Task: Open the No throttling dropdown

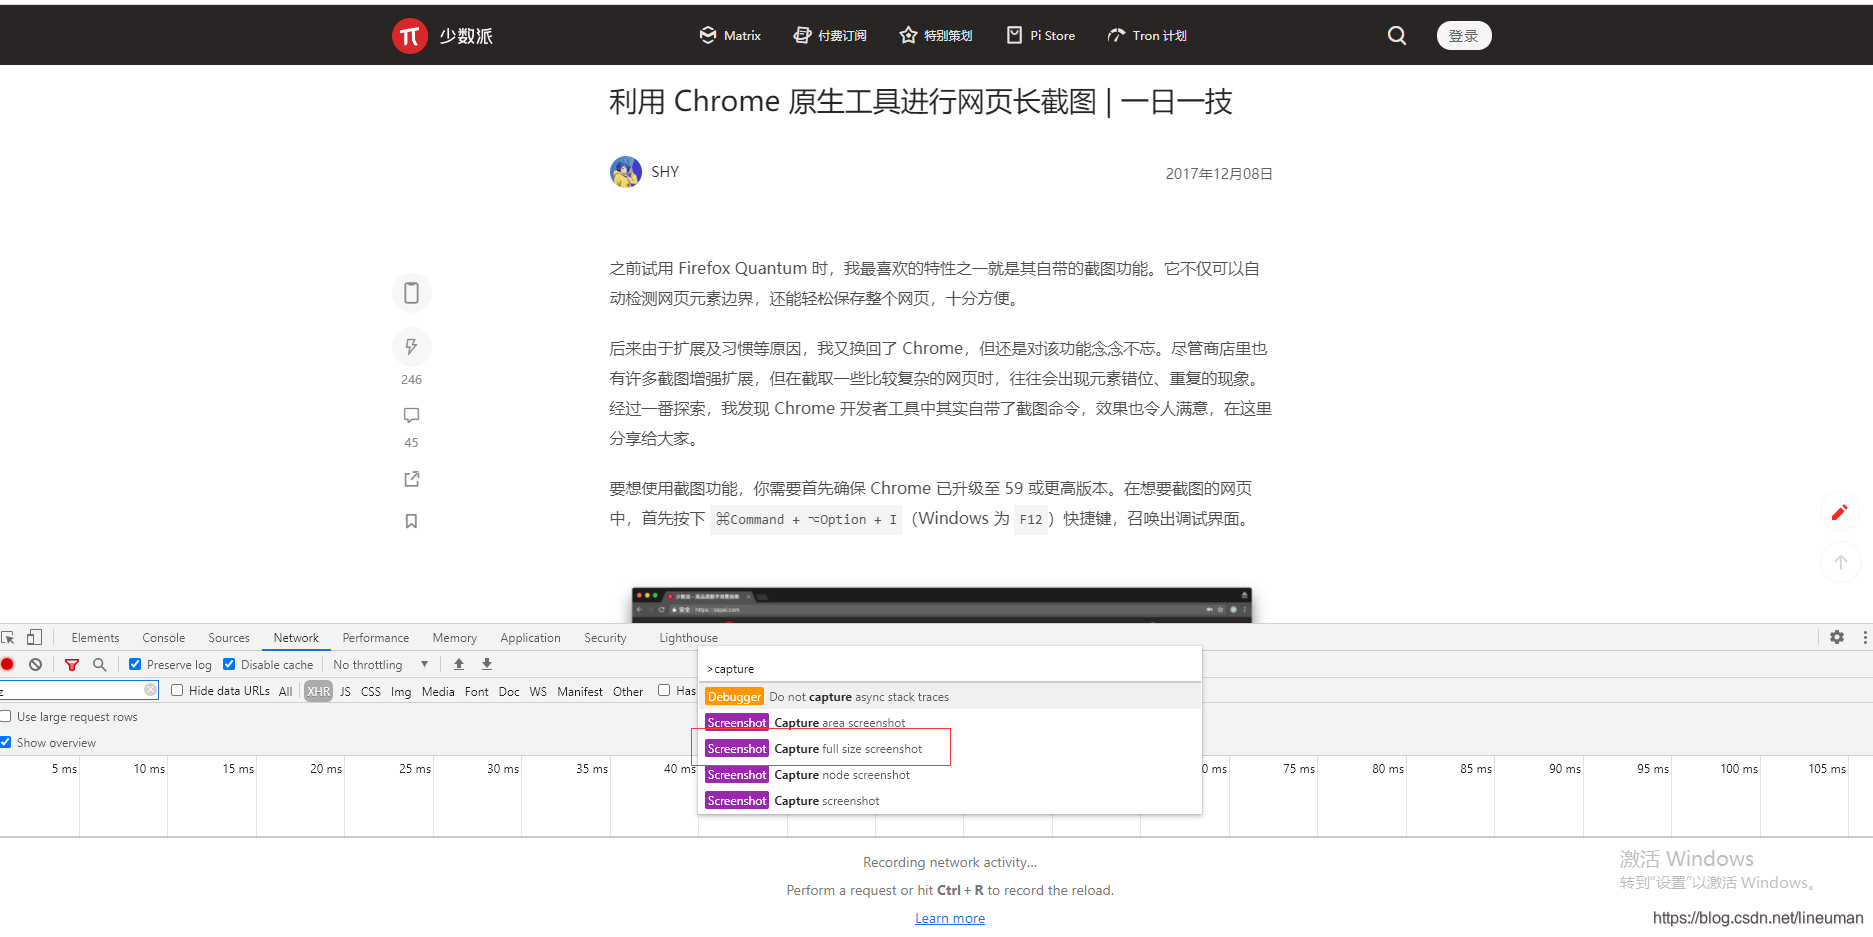Action: click(x=380, y=665)
